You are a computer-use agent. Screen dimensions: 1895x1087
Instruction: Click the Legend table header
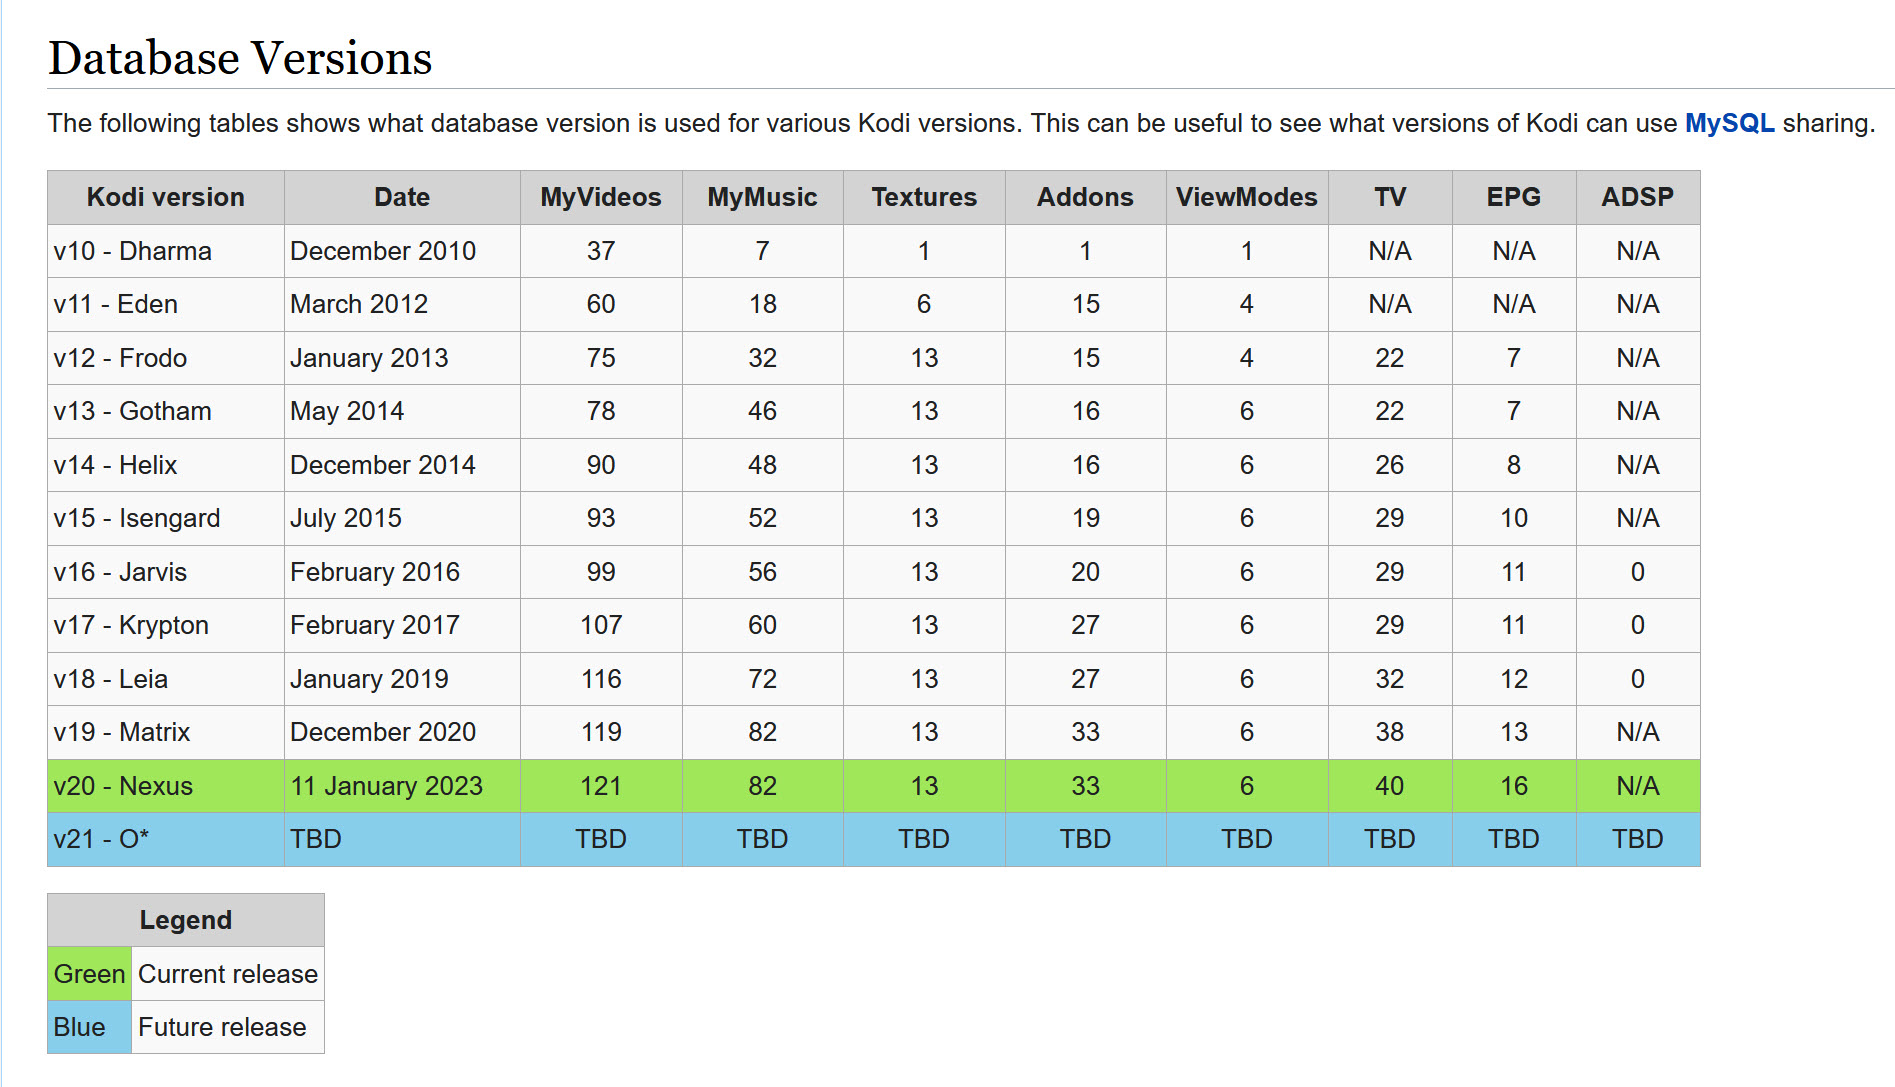tap(186, 920)
